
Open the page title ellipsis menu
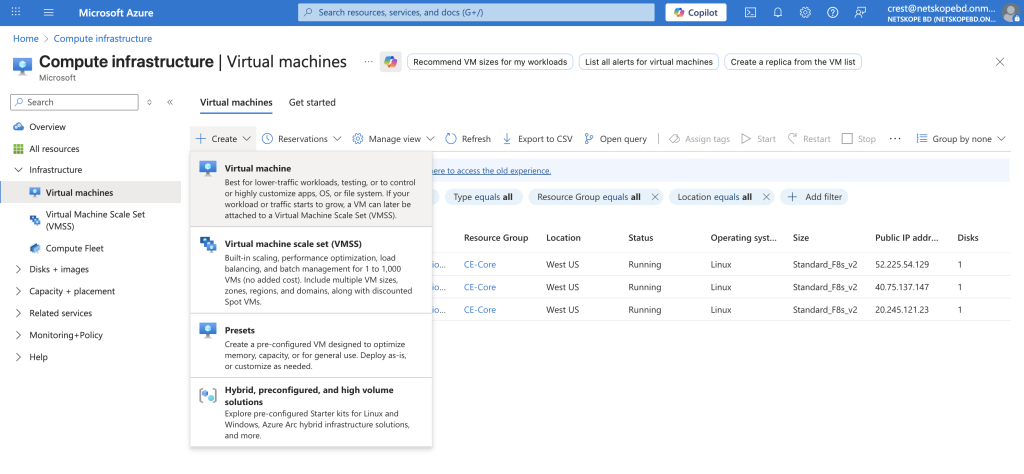(x=368, y=61)
